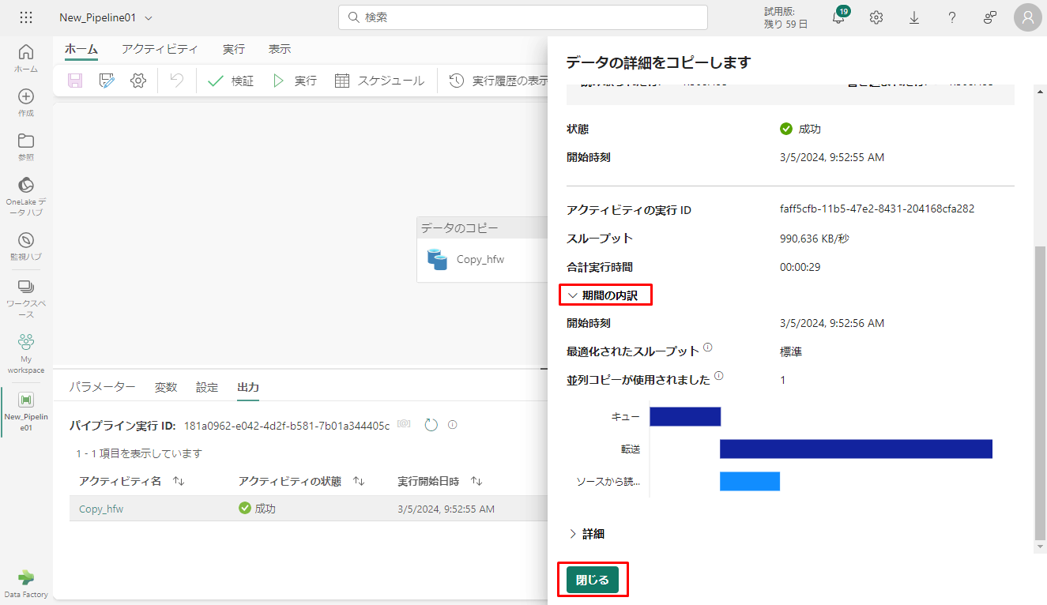Sort by アクティビティ名 column
1047x605 pixels.
[x=179, y=481]
